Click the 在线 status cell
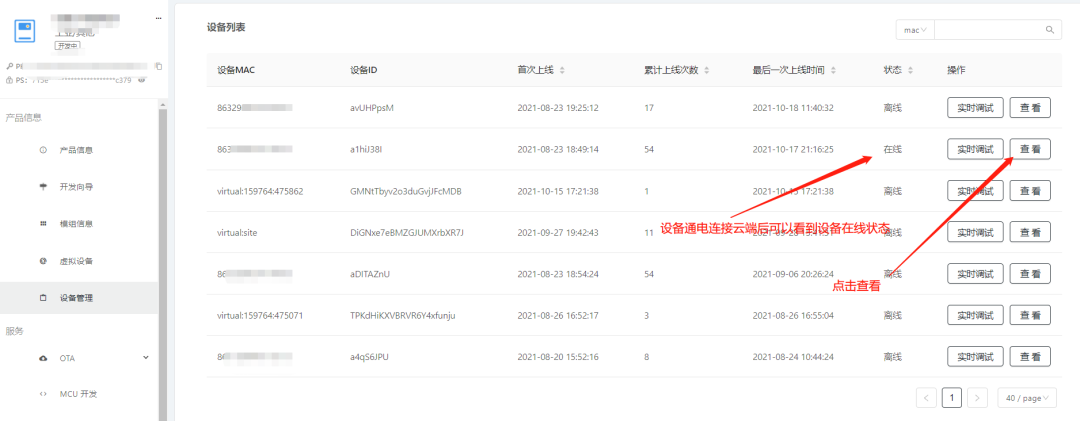1080x421 pixels. 892,150
